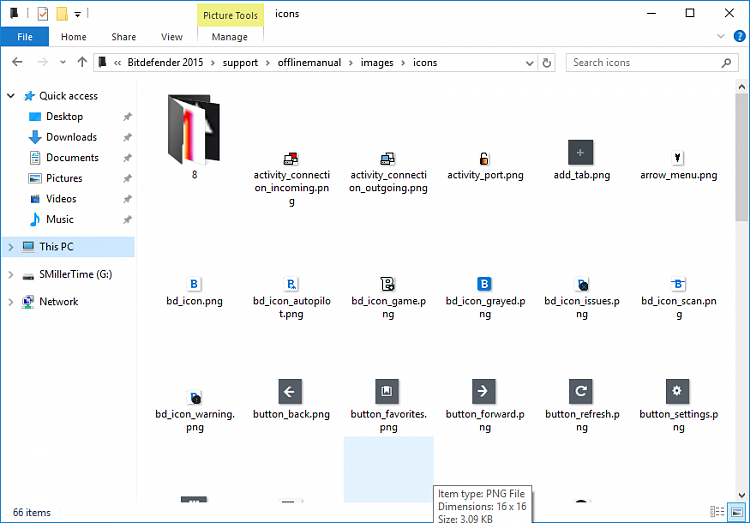Open Pictures in Quick access
750x523 pixels.
(64, 178)
